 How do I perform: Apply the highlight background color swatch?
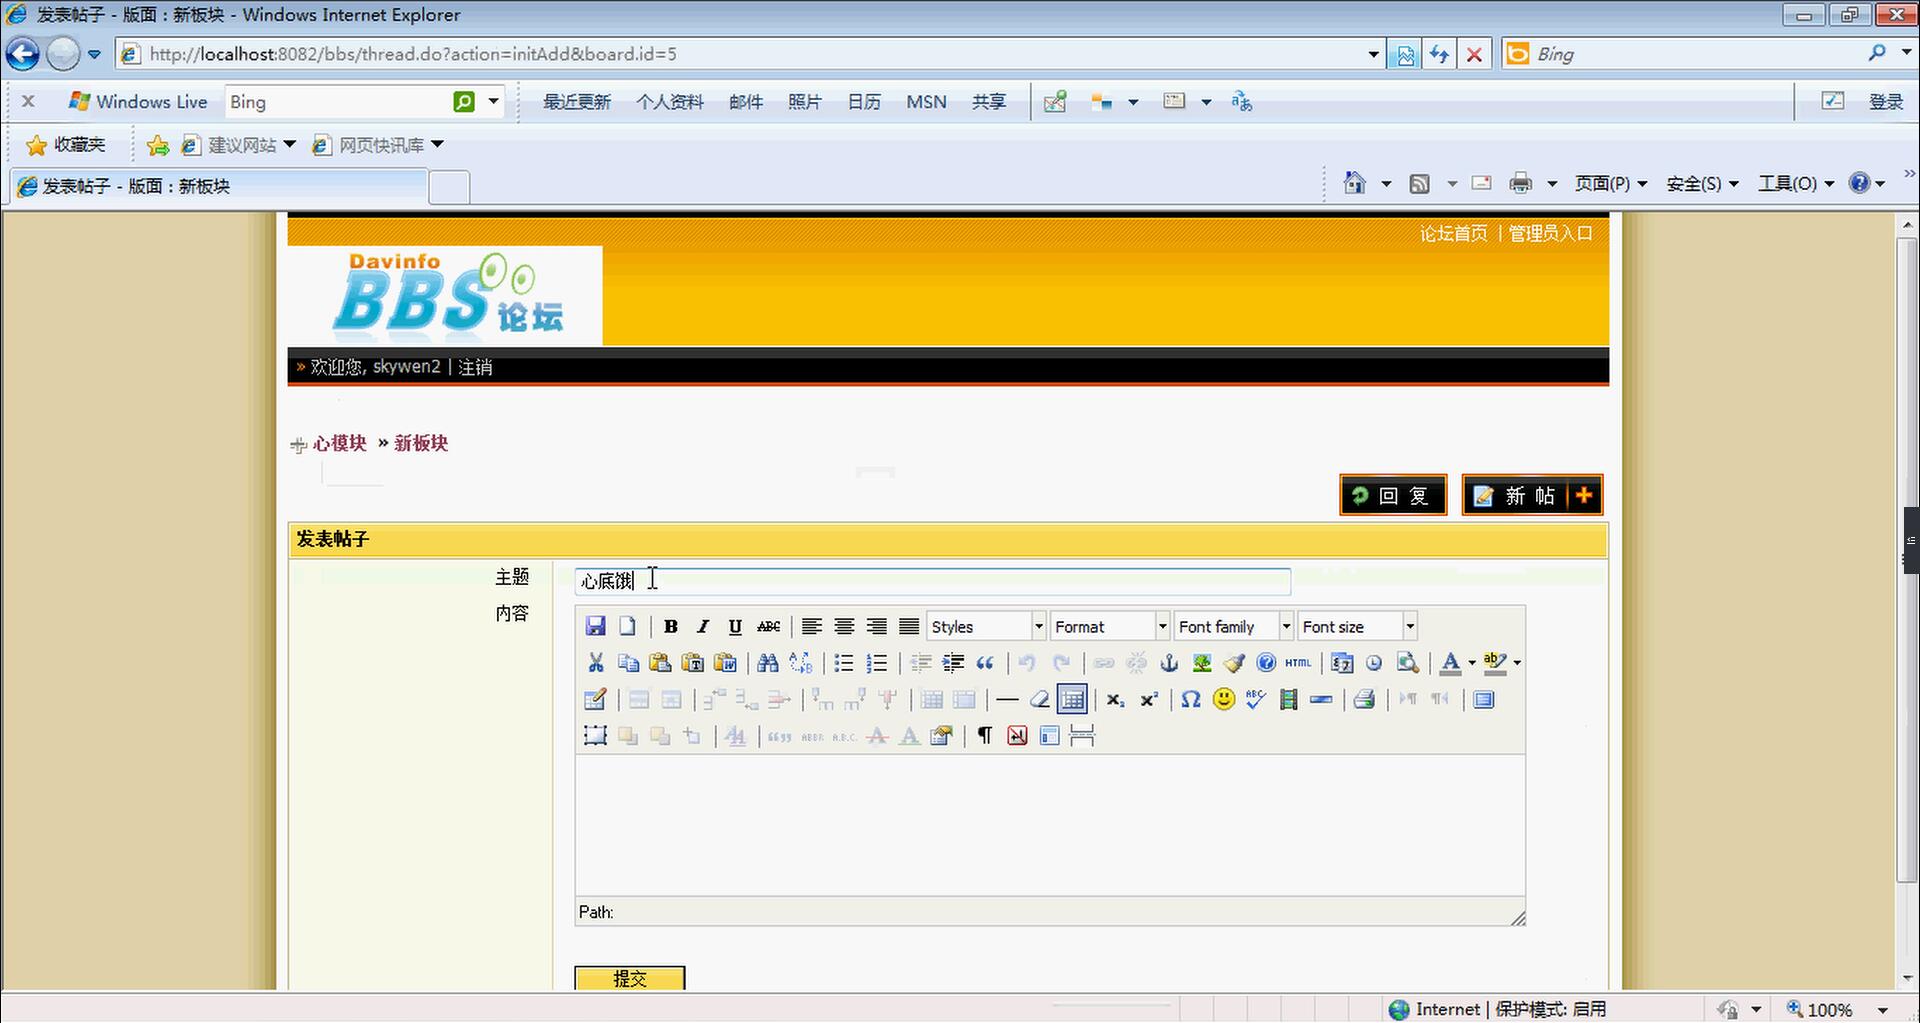[x=1495, y=663]
